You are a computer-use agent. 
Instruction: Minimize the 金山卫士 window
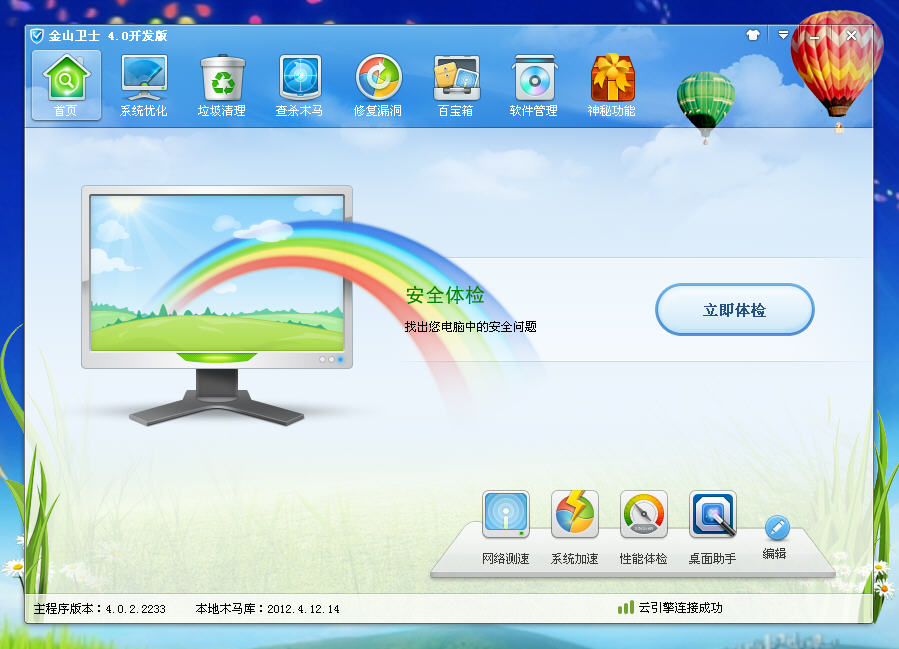pos(815,36)
